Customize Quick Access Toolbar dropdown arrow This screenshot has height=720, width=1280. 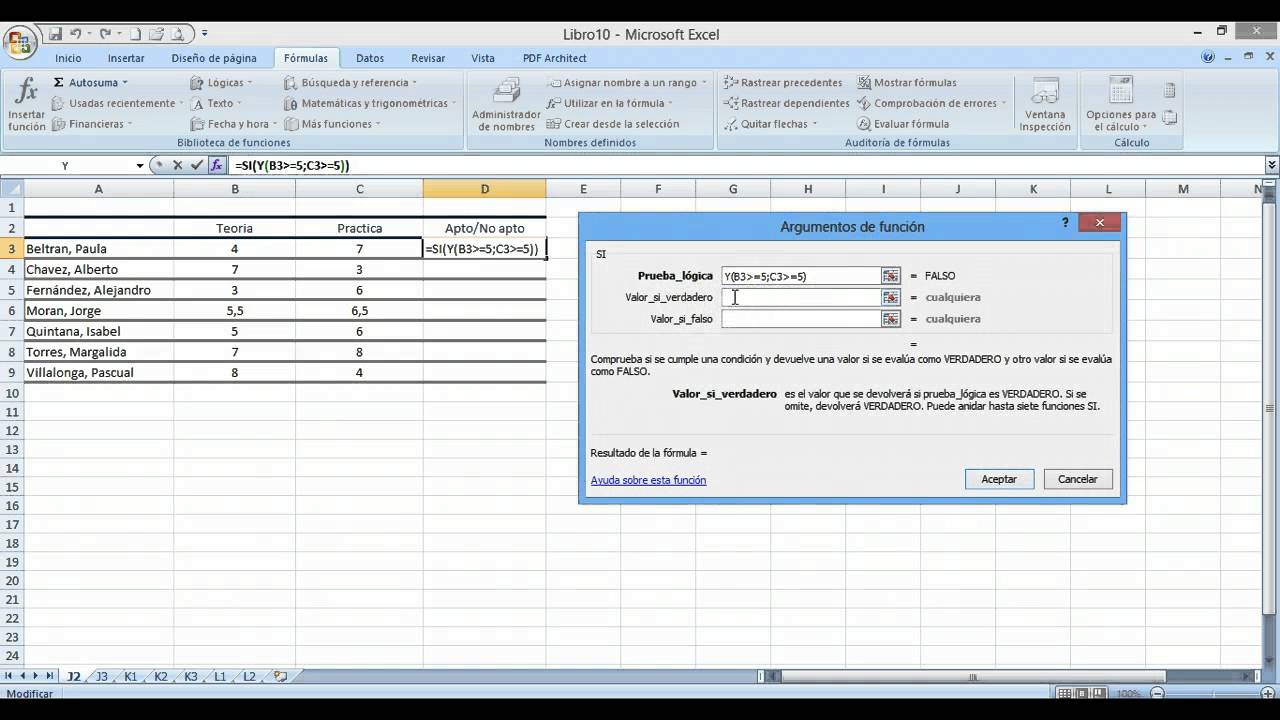coord(205,34)
